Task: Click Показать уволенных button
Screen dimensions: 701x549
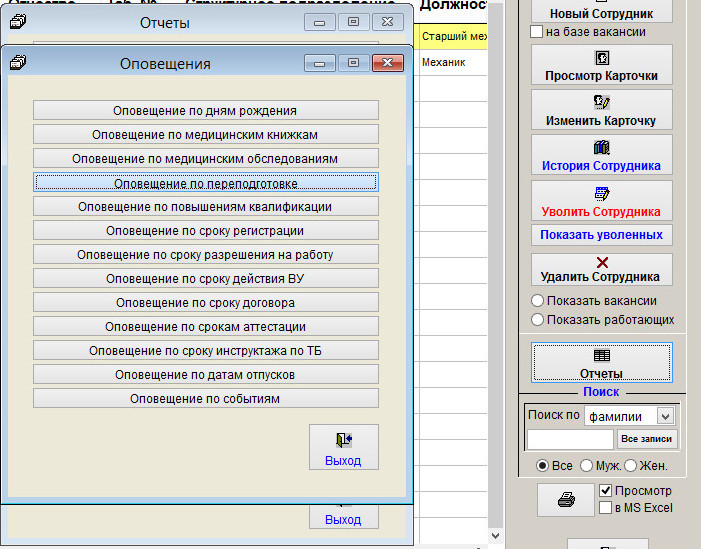Action: [601, 235]
